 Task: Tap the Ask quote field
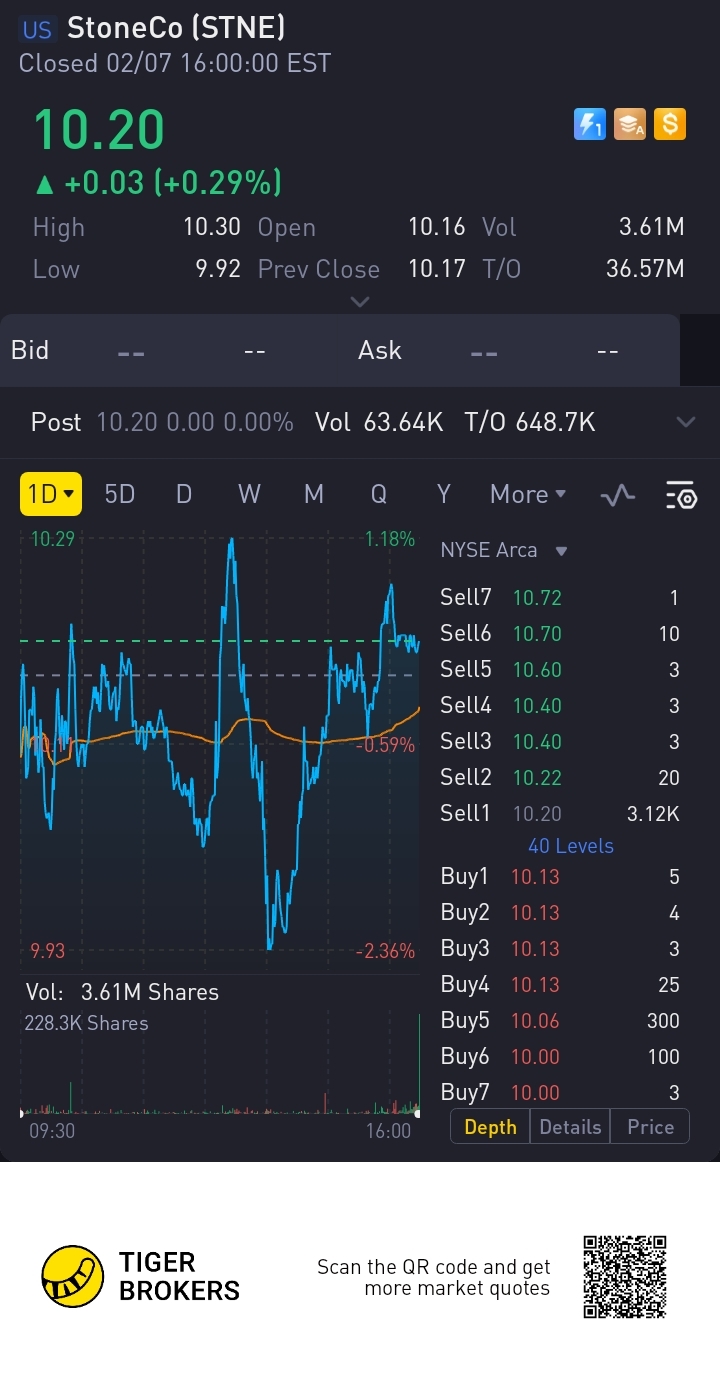pyautogui.click(x=490, y=351)
